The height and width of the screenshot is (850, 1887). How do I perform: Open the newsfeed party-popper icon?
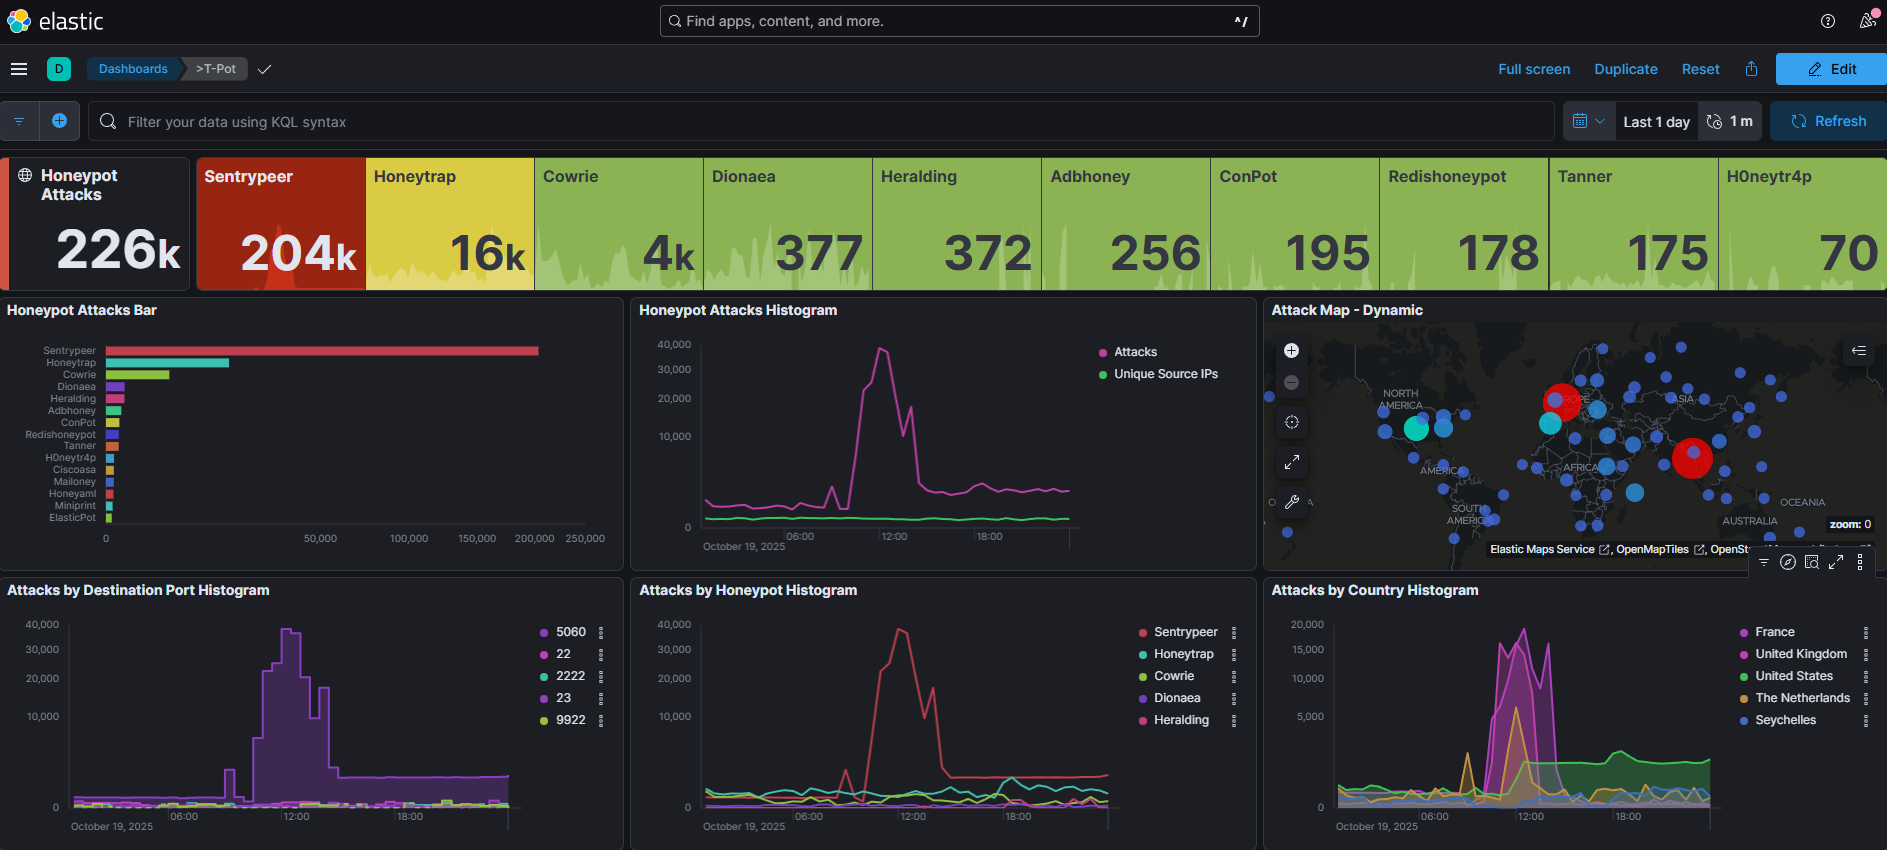pos(1866,21)
